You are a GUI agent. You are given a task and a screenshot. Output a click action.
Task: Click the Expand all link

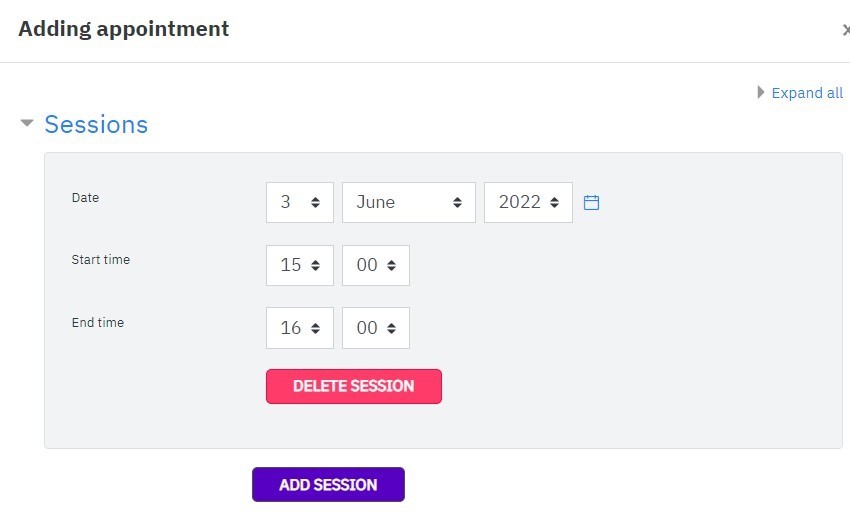pyautogui.click(x=807, y=93)
